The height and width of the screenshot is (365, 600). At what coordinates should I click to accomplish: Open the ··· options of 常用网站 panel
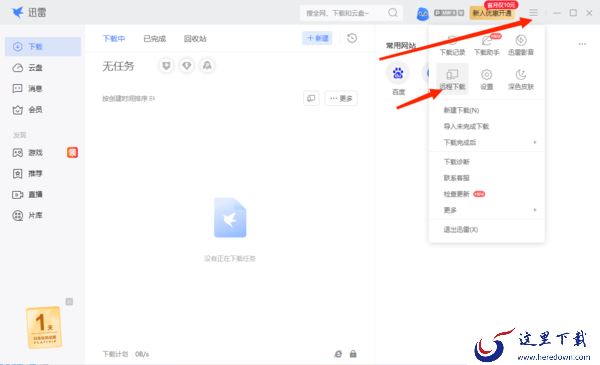[582, 44]
